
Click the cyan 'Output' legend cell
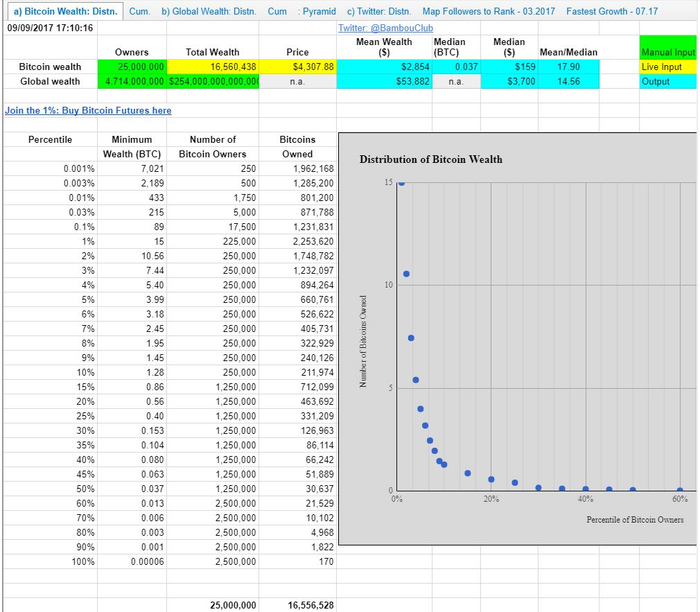pyautogui.click(x=668, y=82)
